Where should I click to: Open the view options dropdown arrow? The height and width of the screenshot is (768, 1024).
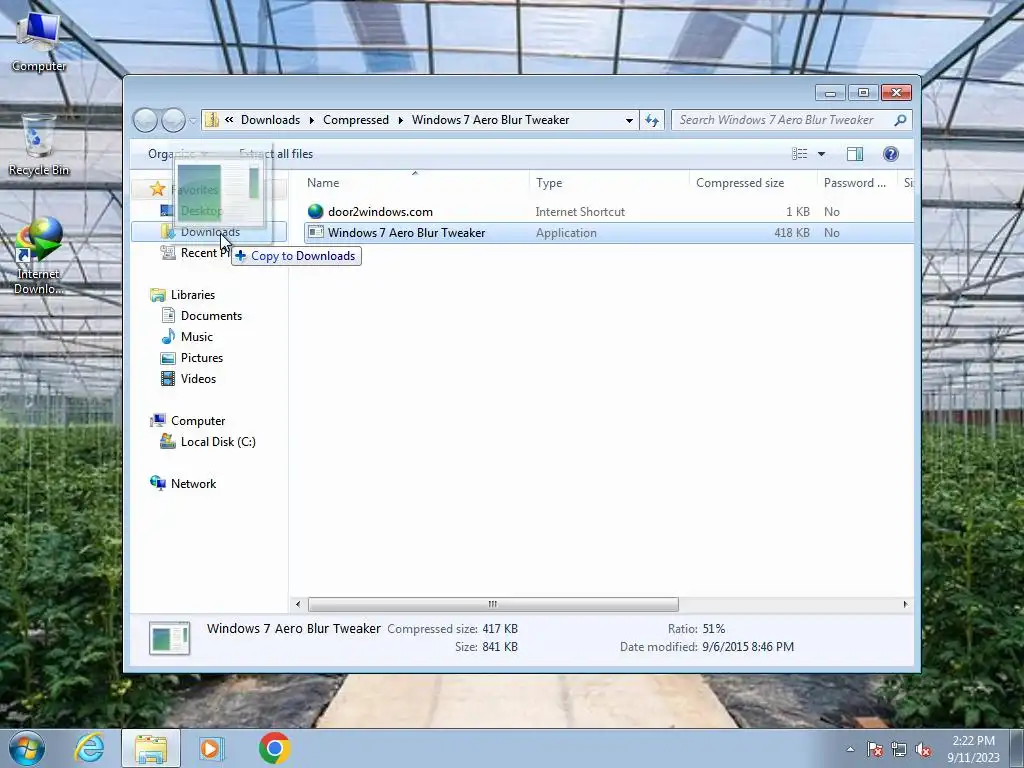pos(822,154)
